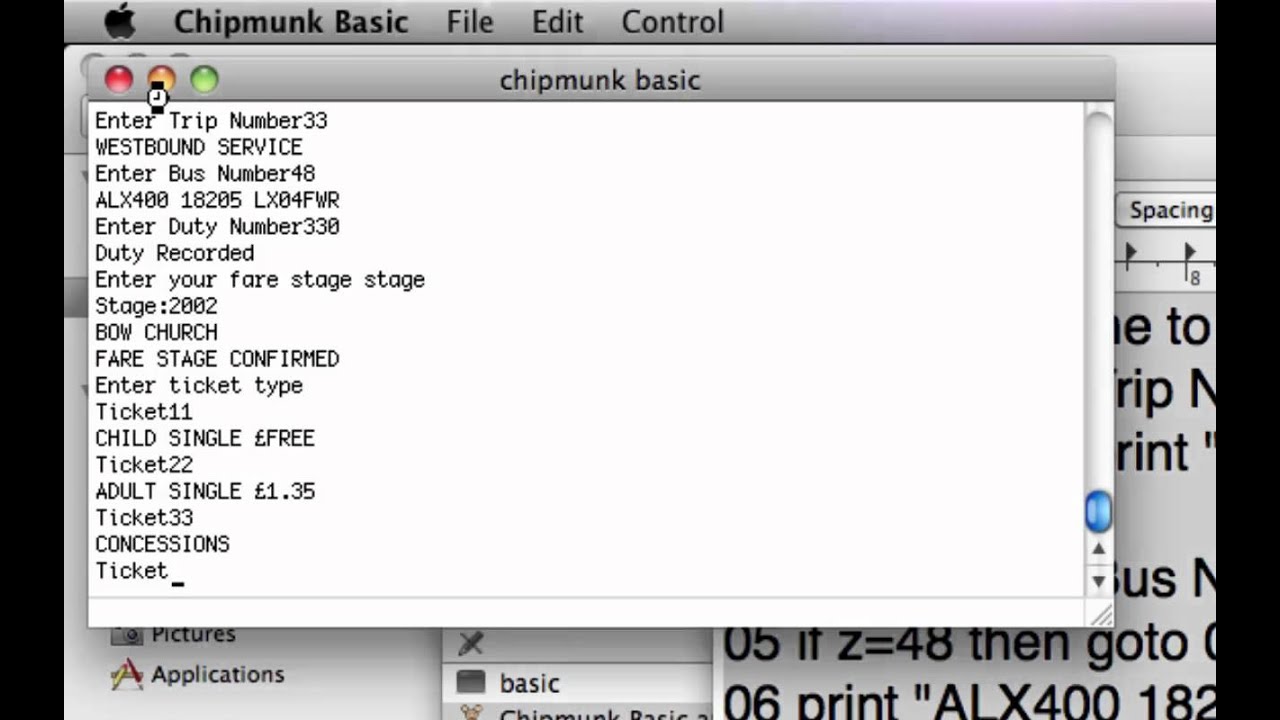
Task: Click the 'Enter Duty Number330' line
Action: pos(217,227)
